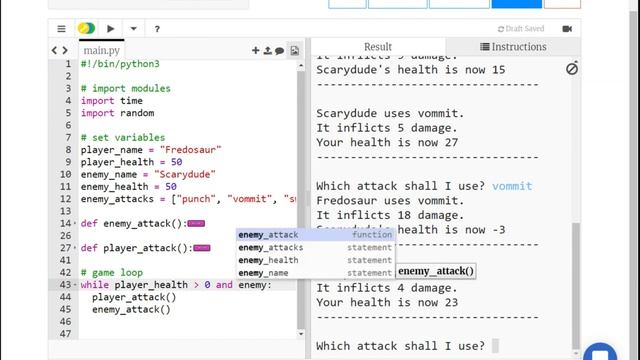The height and width of the screenshot is (360, 640).
Task: Click the 'import random' line
Action: (118, 113)
